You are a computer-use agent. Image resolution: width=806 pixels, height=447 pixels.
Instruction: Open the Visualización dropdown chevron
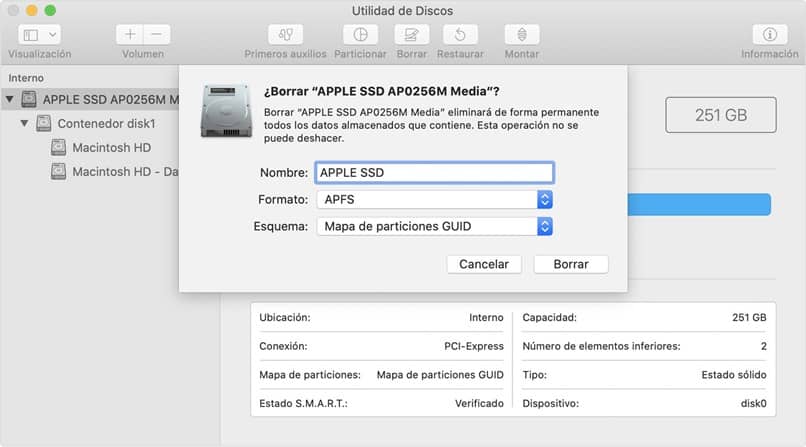pos(52,35)
